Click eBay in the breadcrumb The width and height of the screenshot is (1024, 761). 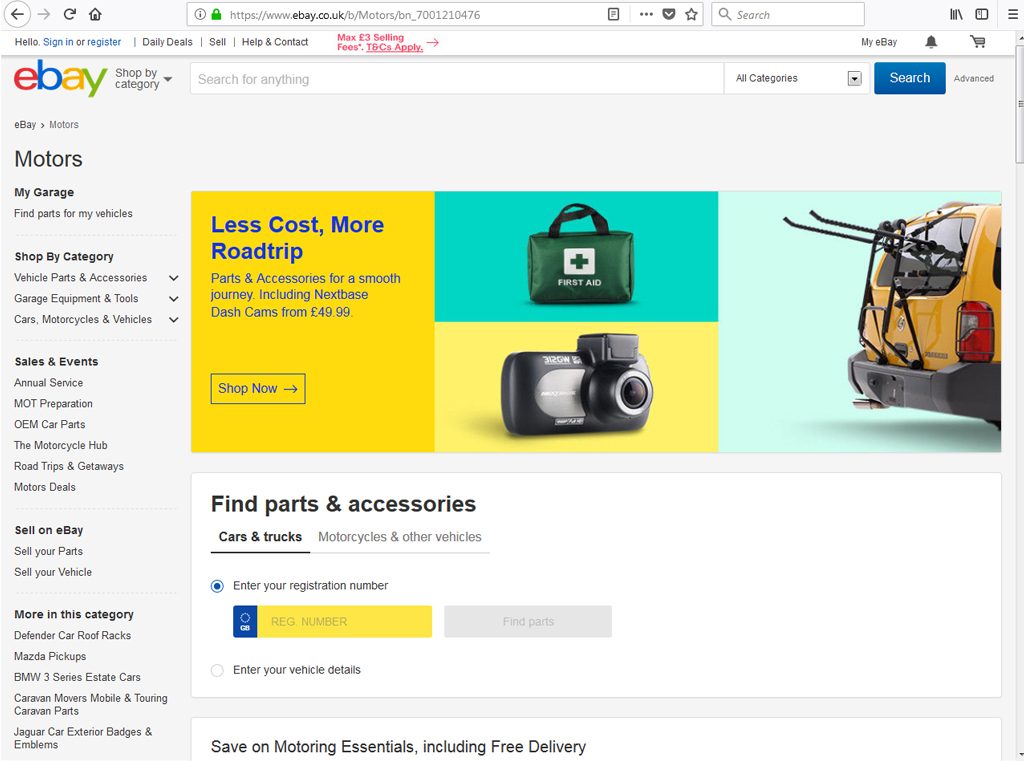pos(25,125)
